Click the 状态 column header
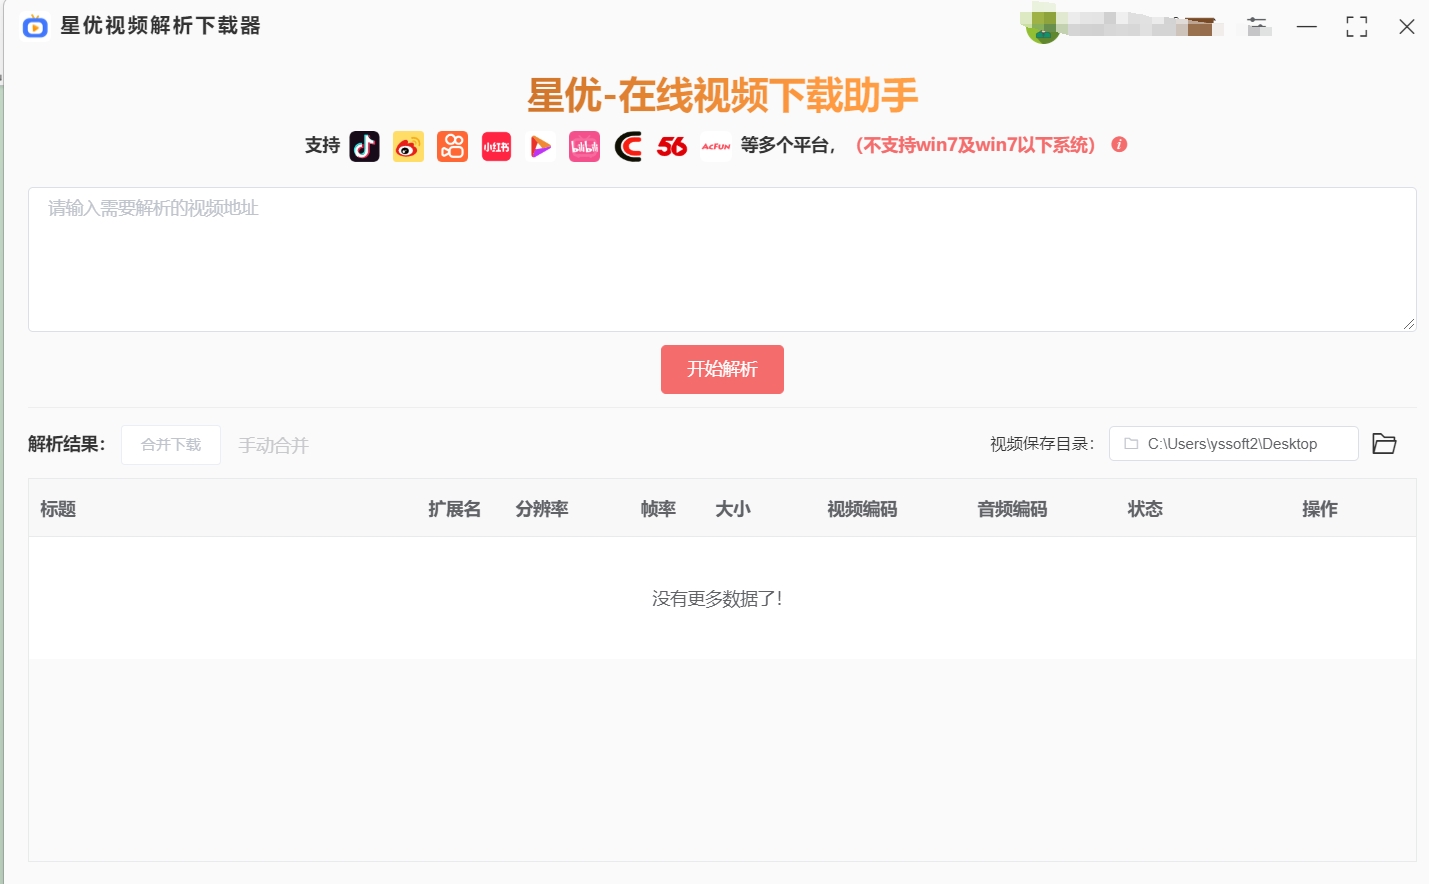Image resolution: width=1429 pixels, height=884 pixels. click(x=1144, y=508)
